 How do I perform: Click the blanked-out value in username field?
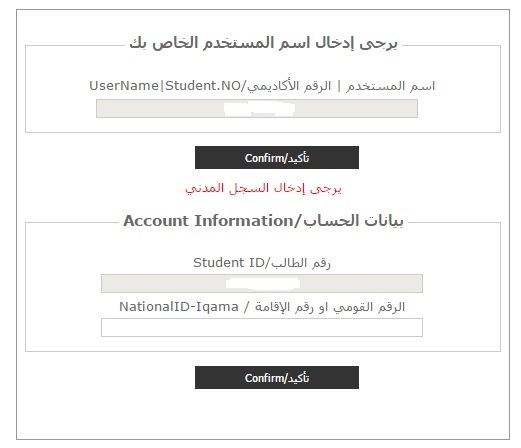coord(259,109)
